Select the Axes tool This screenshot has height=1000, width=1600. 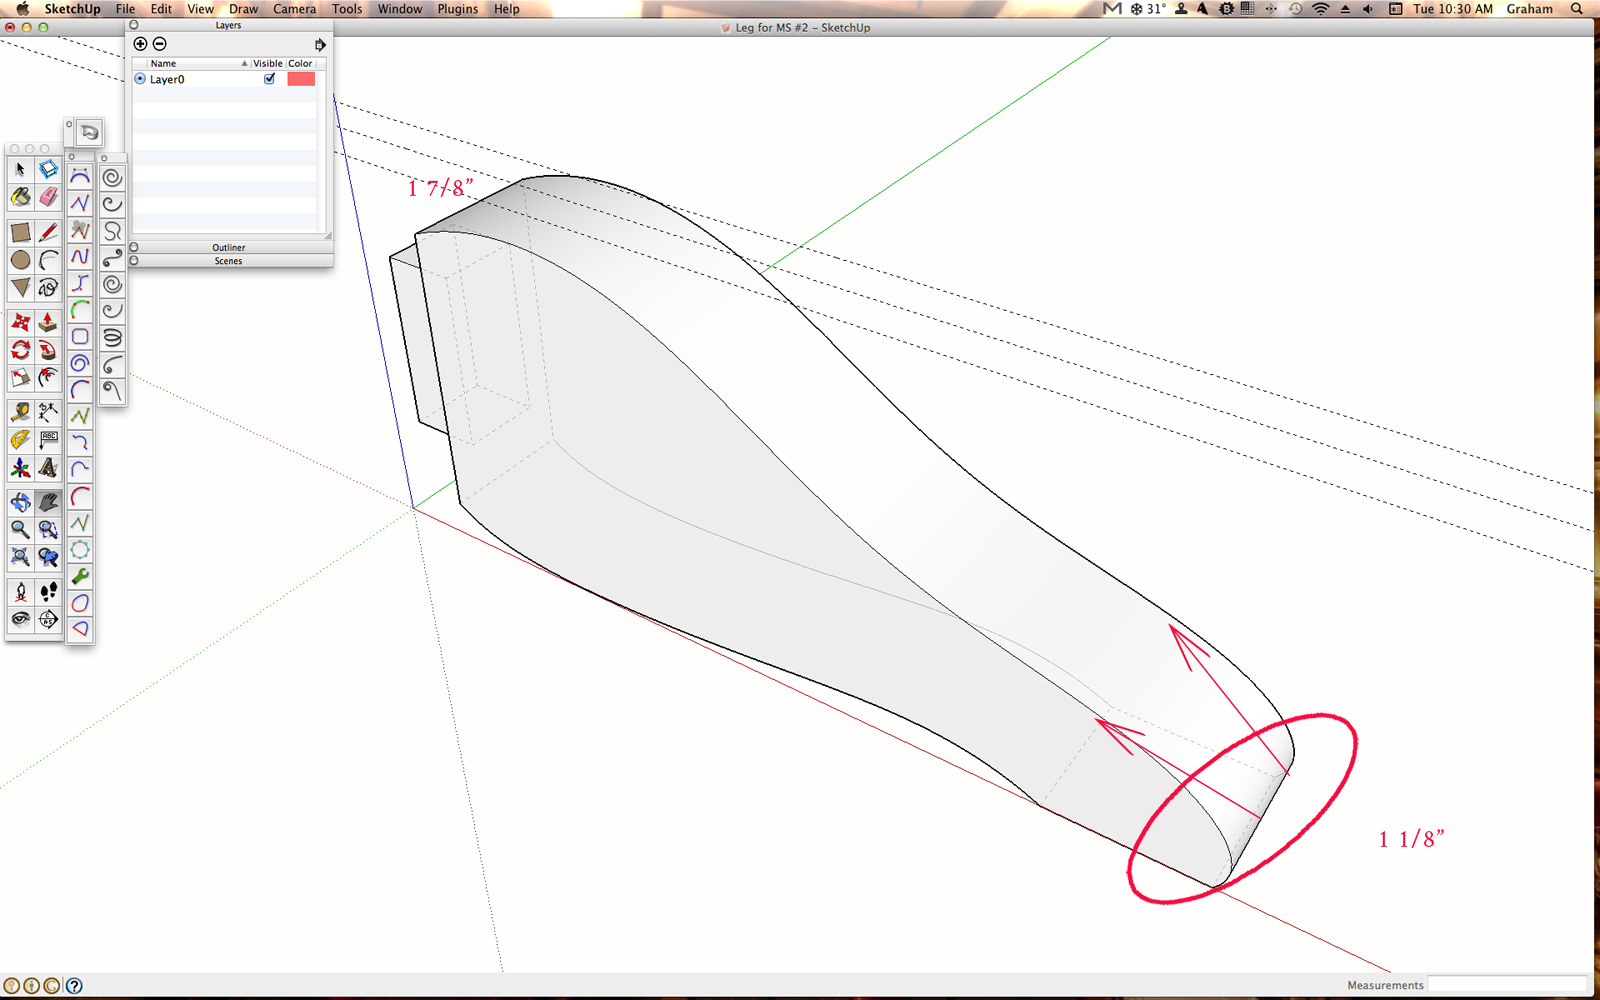pos(20,467)
